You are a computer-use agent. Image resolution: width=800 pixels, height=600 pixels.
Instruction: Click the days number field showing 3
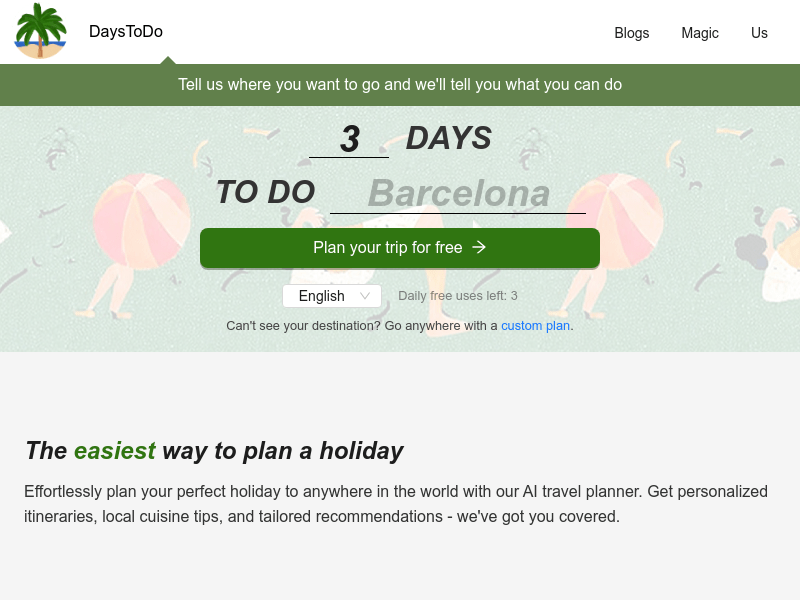(349, 140)
